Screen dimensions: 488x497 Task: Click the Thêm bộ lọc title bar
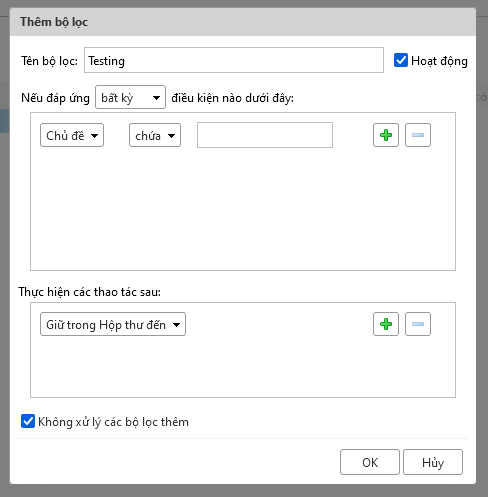point(243,22)
